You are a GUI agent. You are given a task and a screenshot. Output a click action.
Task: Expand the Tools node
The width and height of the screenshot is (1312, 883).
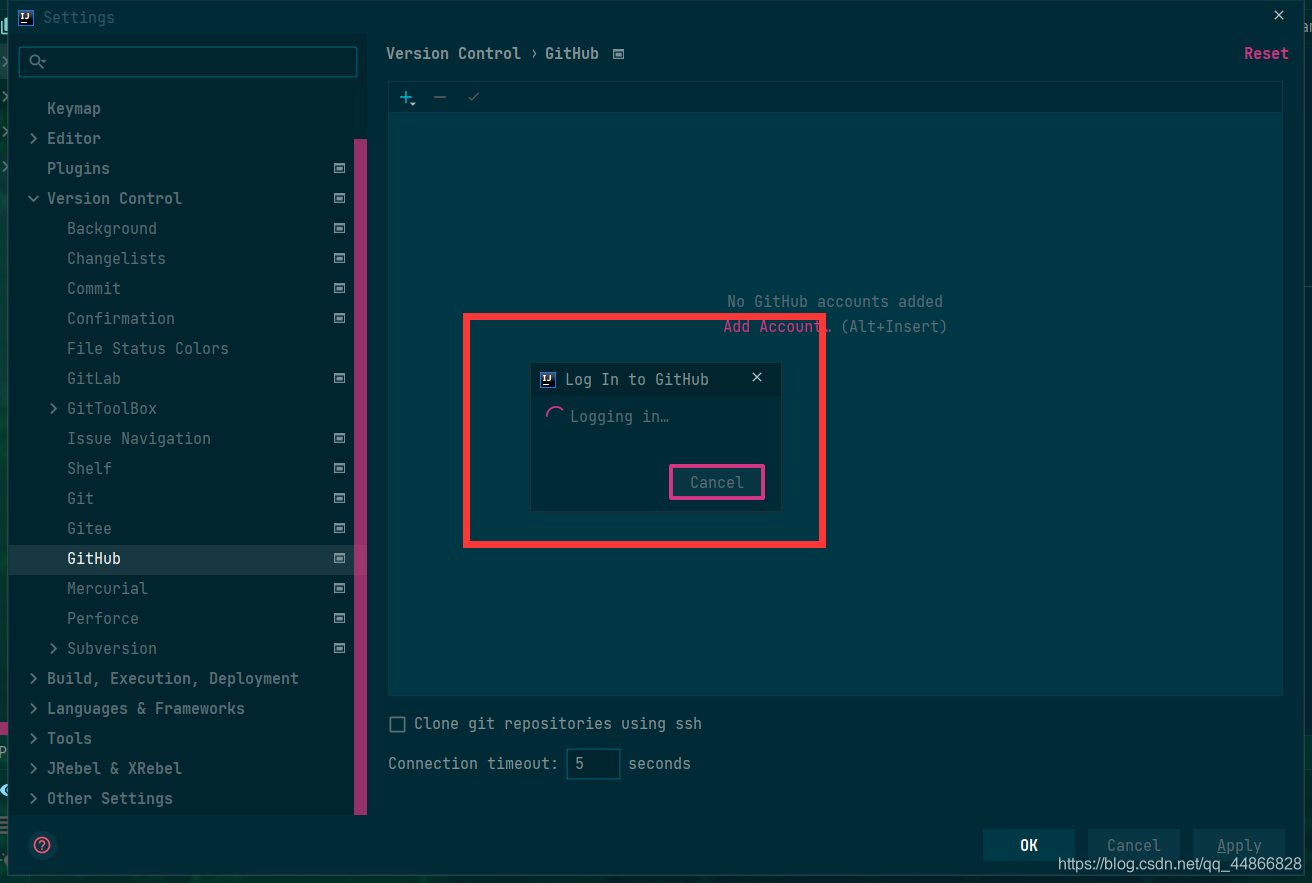[34, 738]
